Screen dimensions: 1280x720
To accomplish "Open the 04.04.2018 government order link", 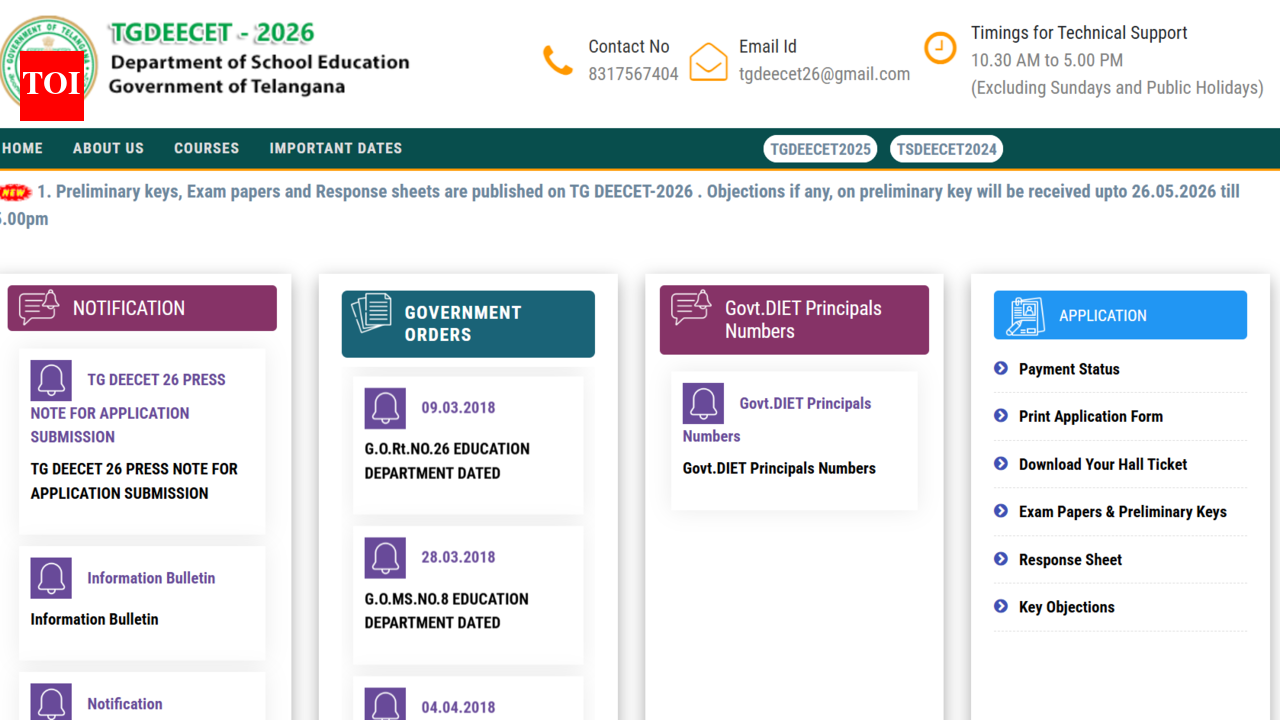I will pyautogui.click(x=458, y=707).
